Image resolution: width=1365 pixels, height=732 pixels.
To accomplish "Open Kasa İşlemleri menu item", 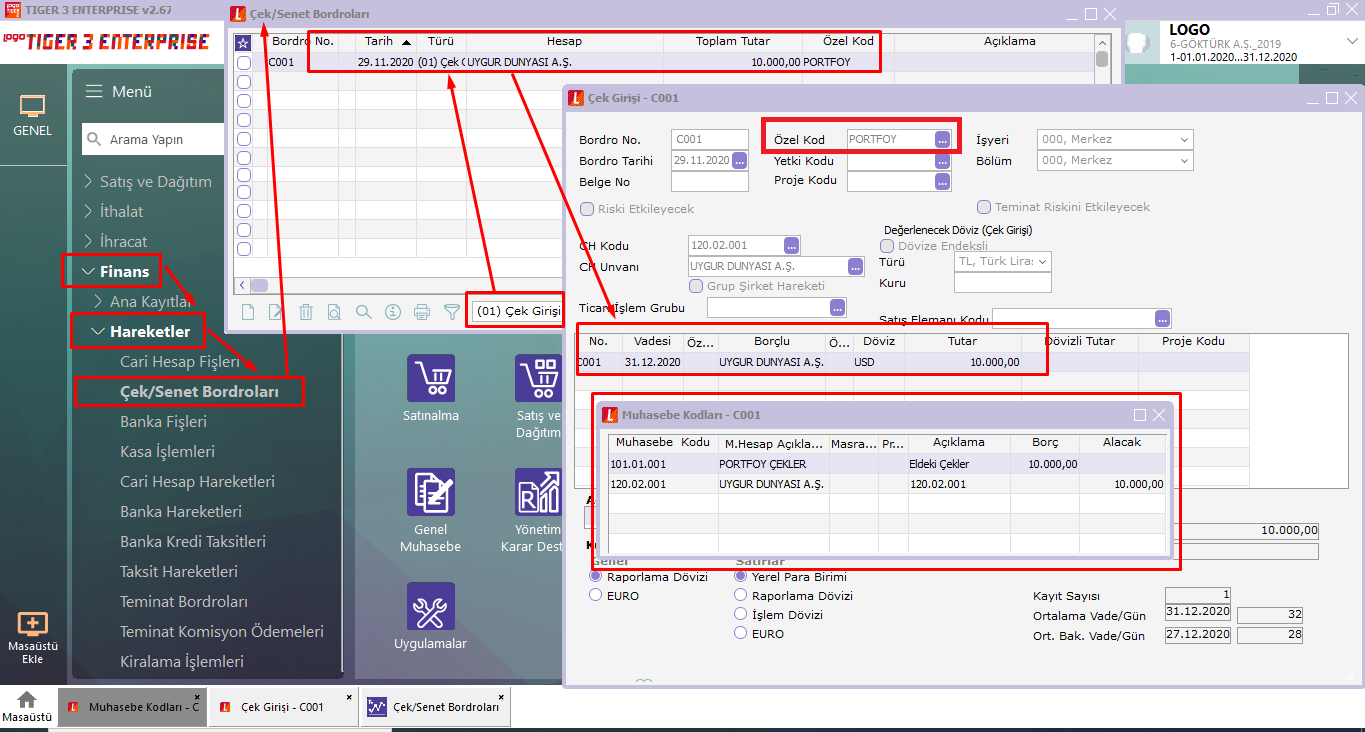I will pyautogui.click(x=168, y=452).
